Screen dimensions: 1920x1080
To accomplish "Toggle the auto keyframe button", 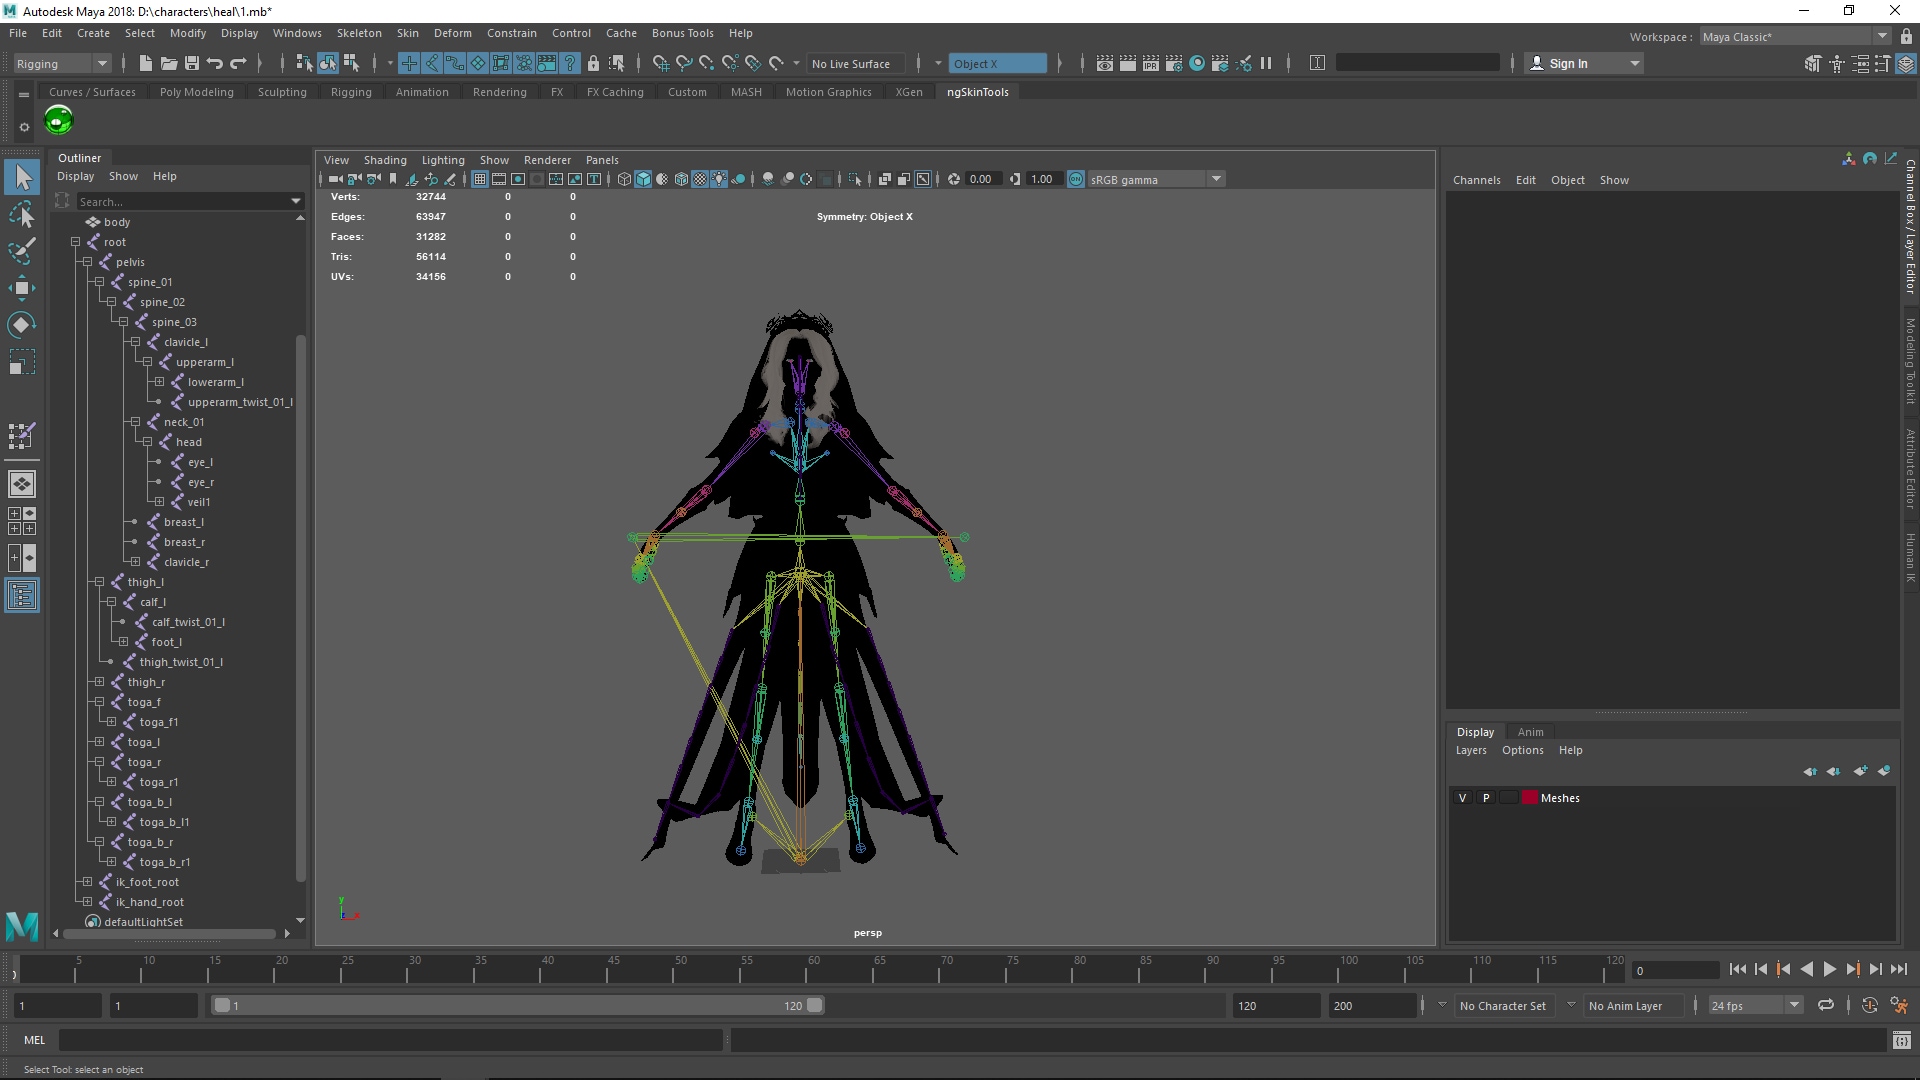I will 1869,1005.
